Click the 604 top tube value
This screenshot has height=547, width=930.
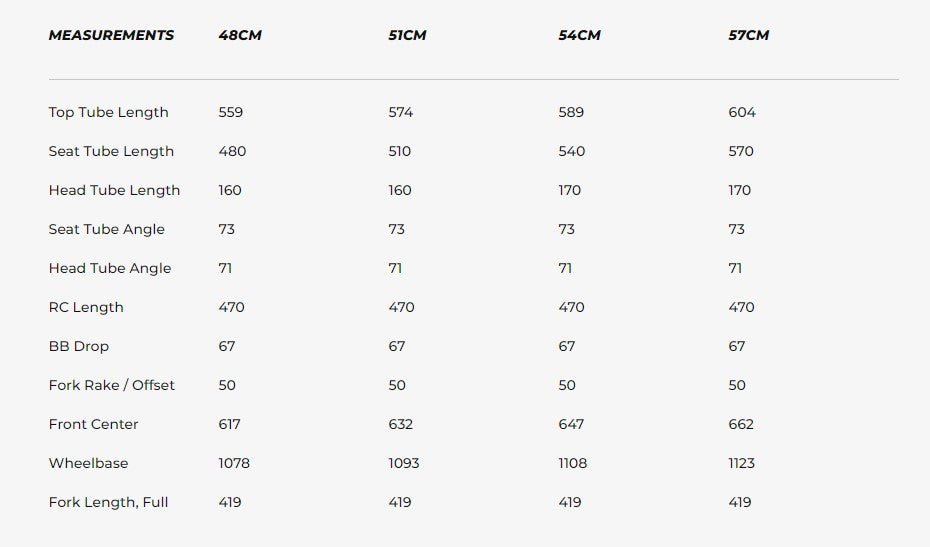pyautogui.click(x=742, y=112)
